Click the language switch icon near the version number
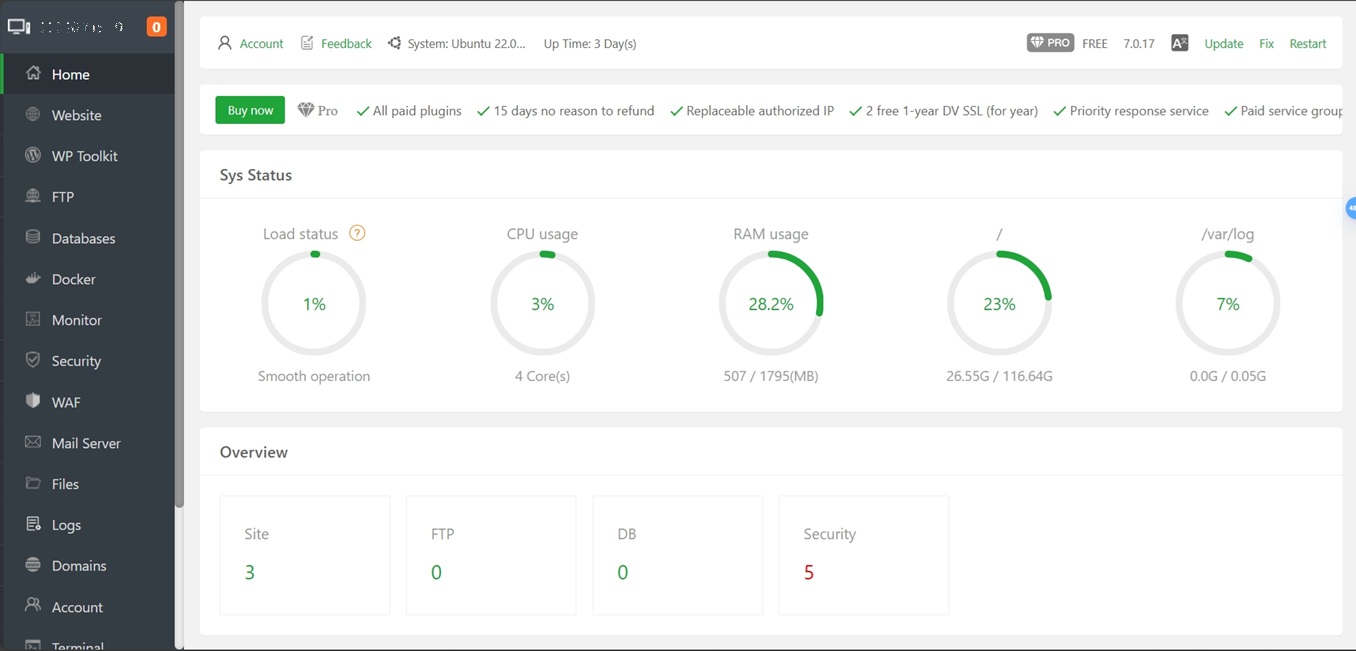 (1179, 43)
